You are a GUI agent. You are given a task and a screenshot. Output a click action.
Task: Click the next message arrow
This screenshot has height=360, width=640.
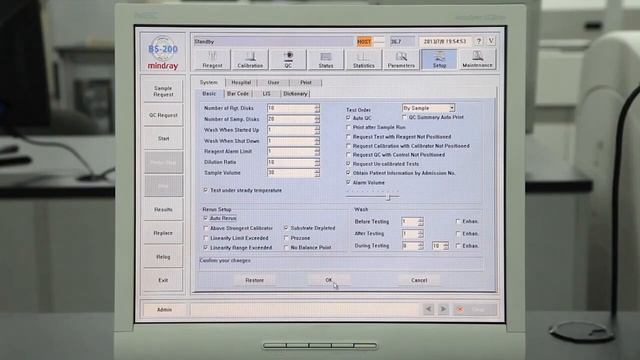(x=443, y=309)
